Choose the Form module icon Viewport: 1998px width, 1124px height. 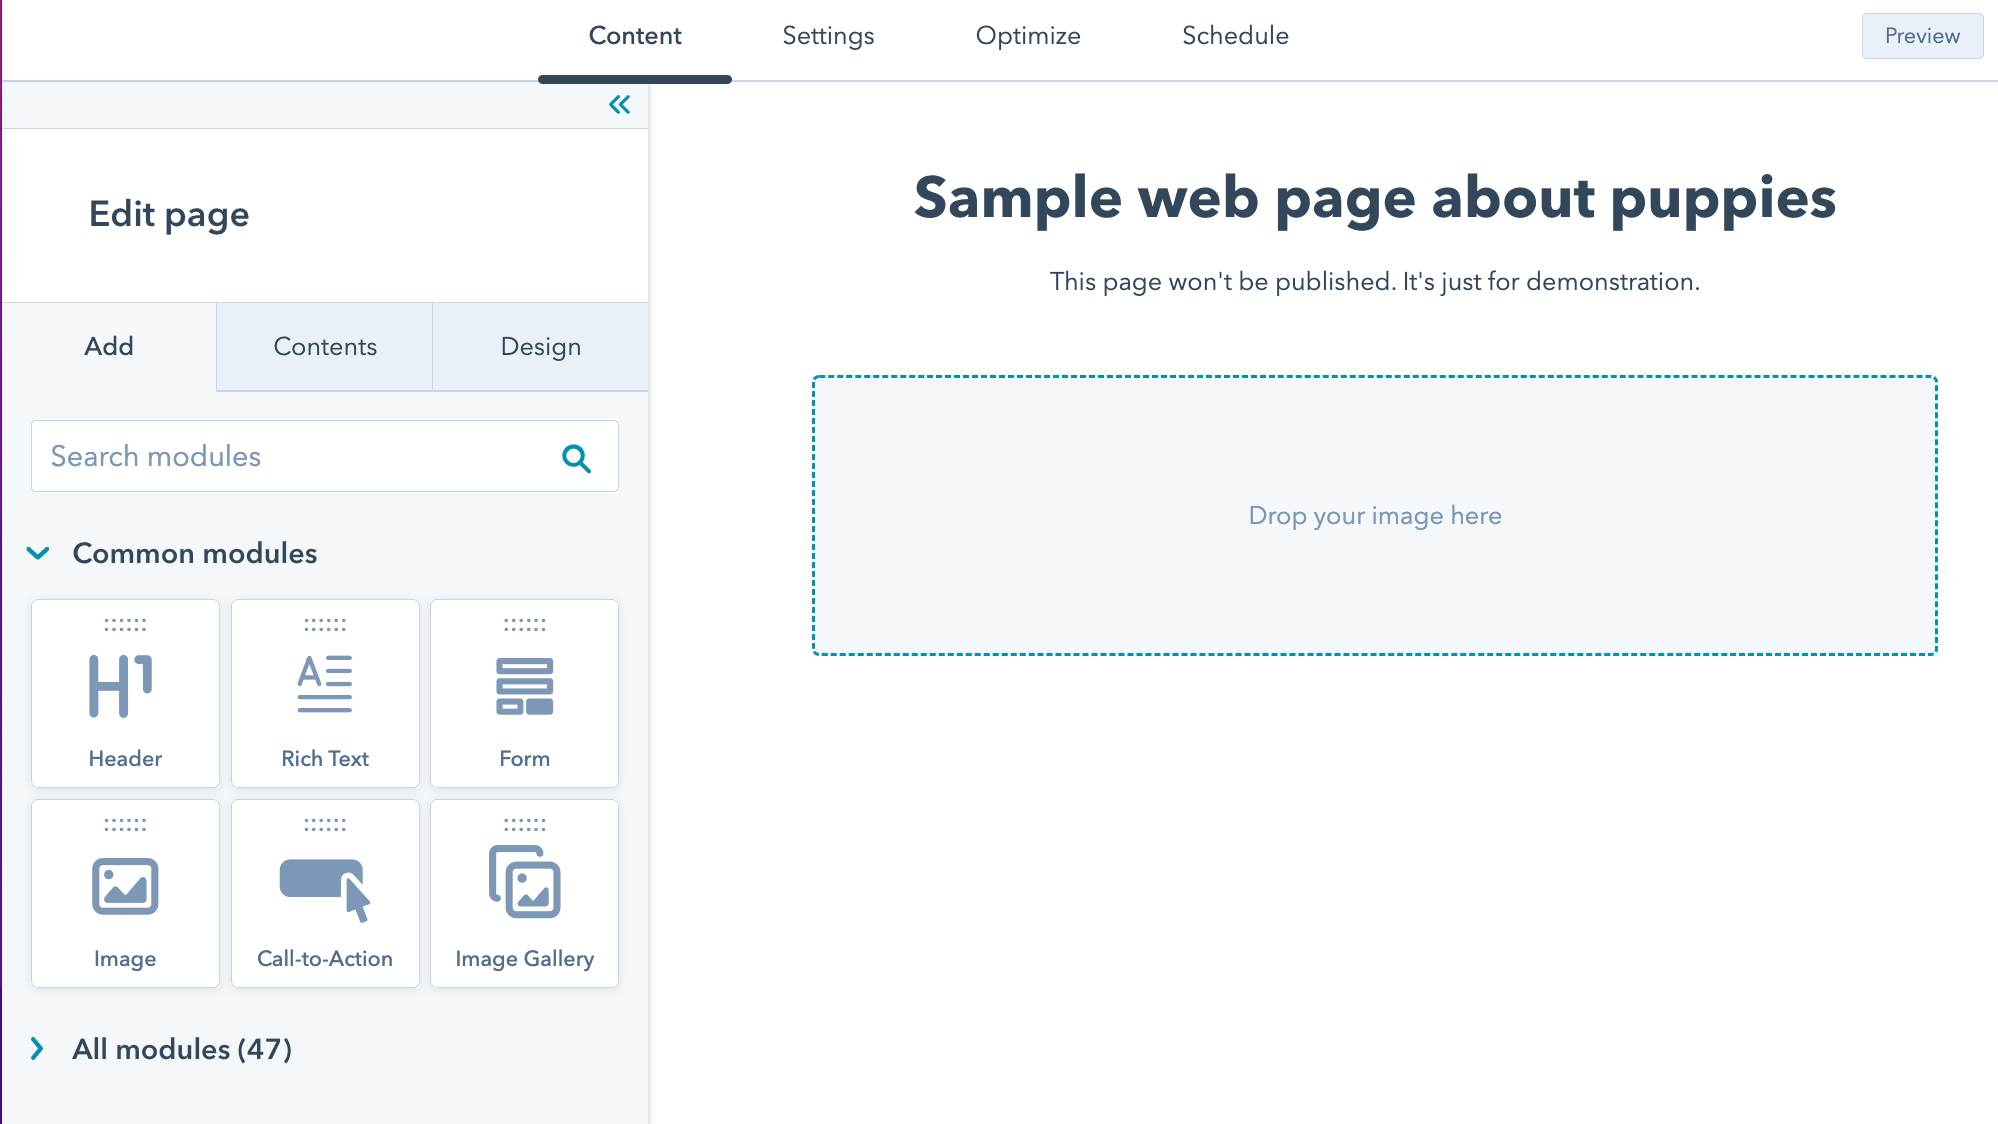point(524,686)
